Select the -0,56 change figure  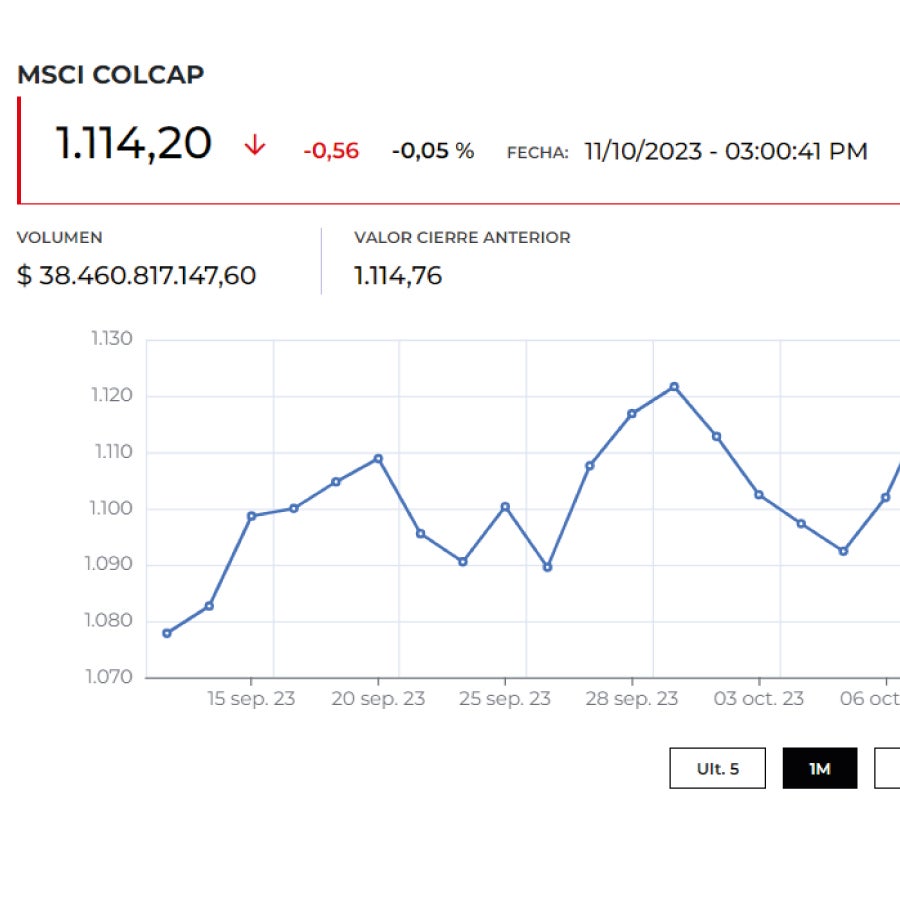click(x=331, y=150)
